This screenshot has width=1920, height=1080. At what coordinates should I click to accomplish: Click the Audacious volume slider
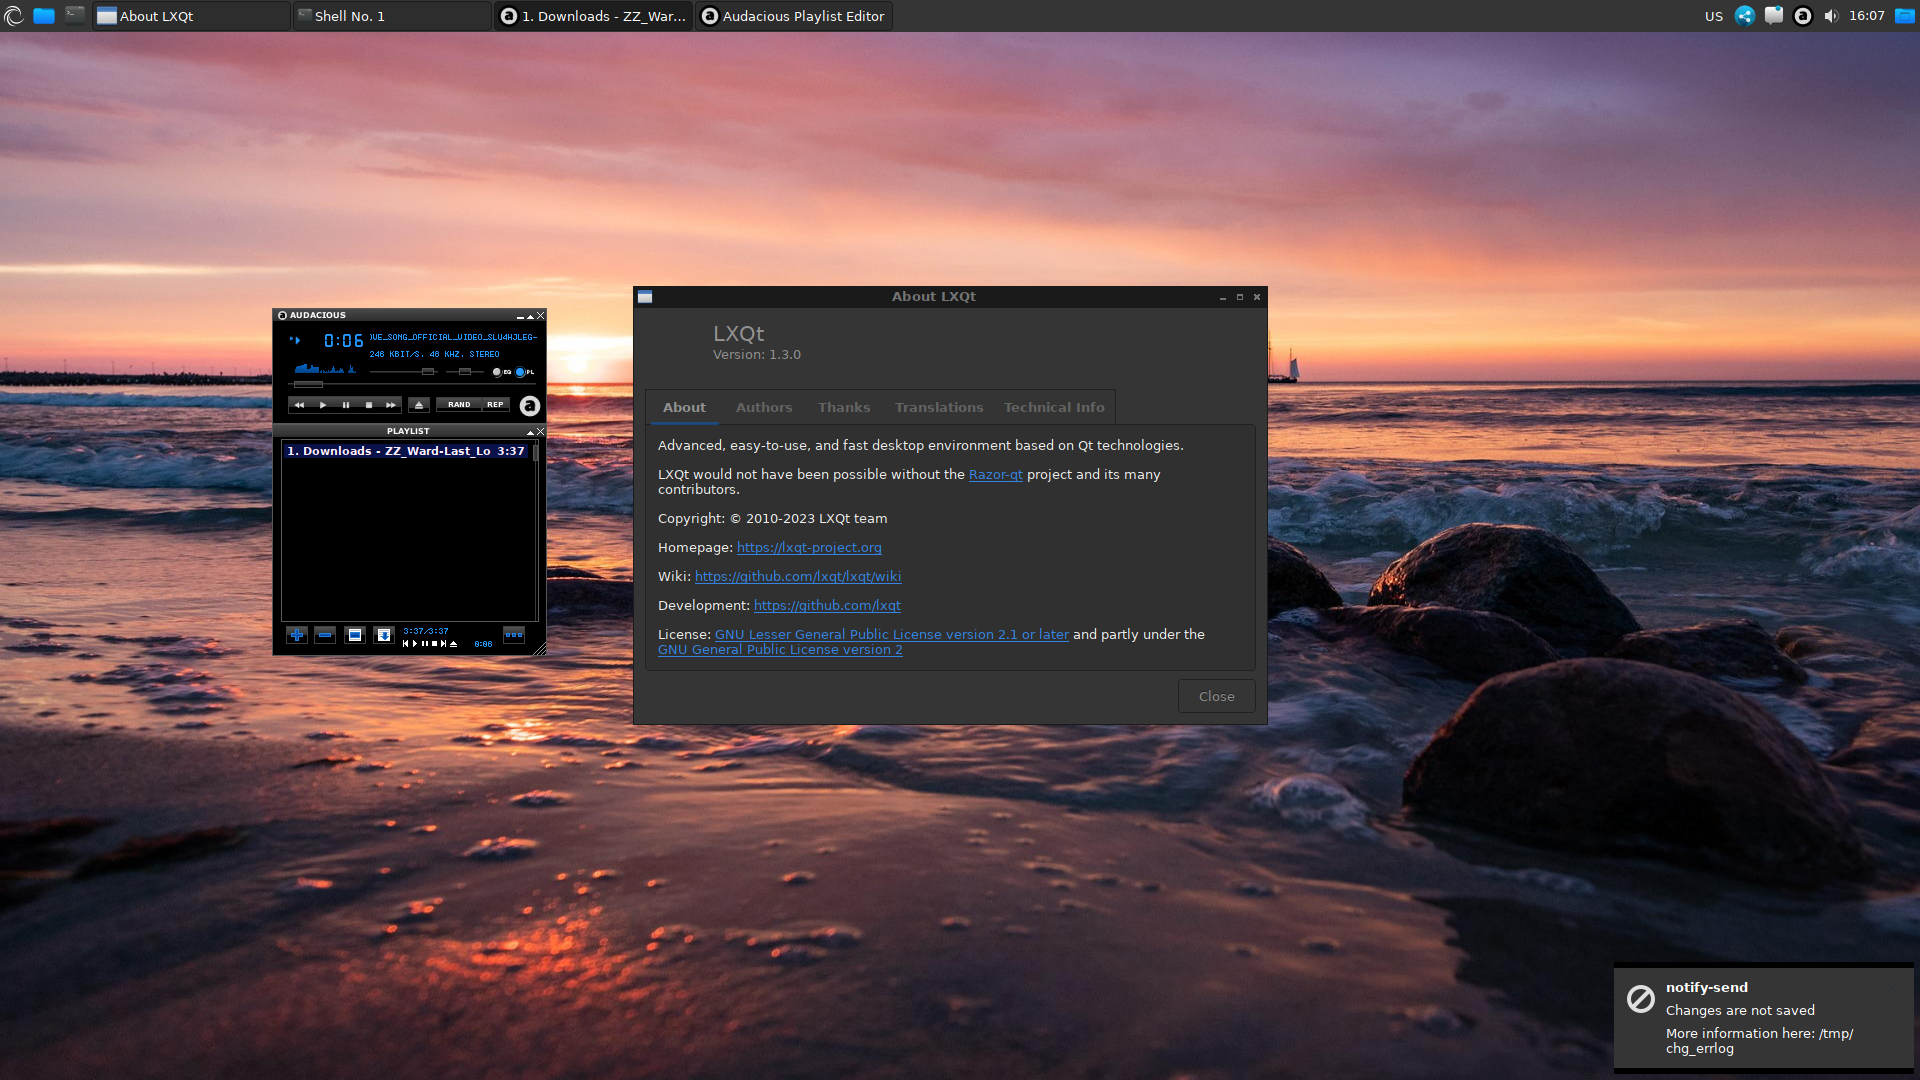[x=428, y=372]
